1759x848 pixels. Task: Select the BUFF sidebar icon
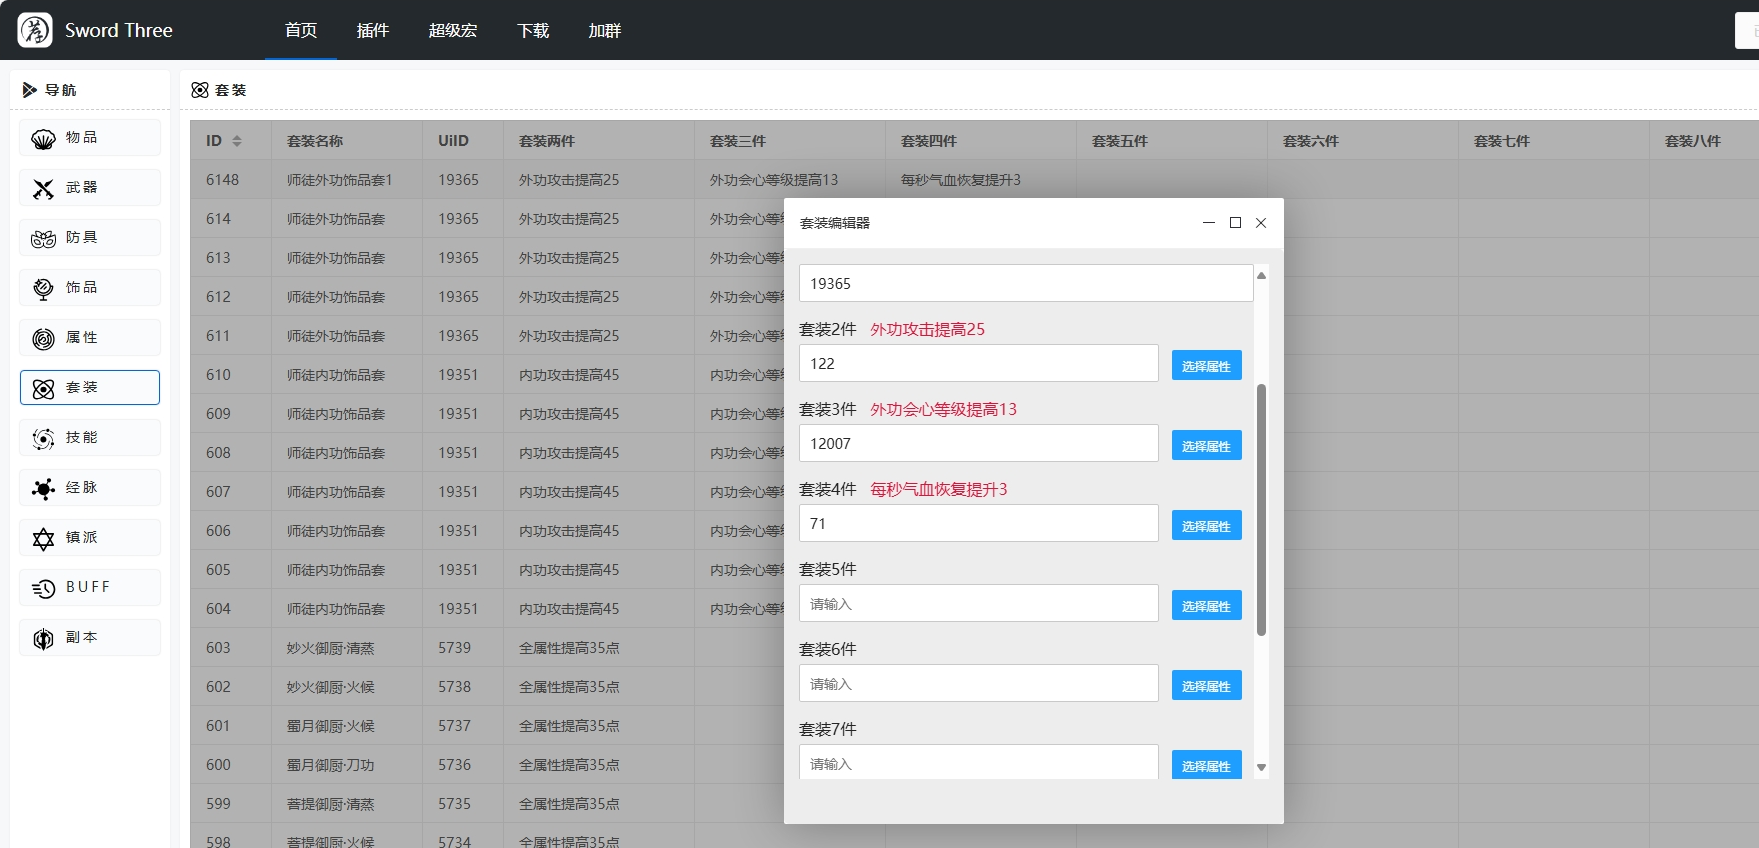(43, 589)
